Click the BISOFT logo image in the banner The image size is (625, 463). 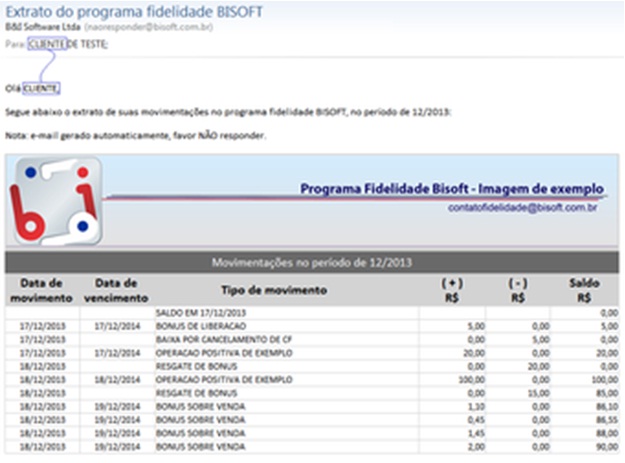(x=55, y=201)
